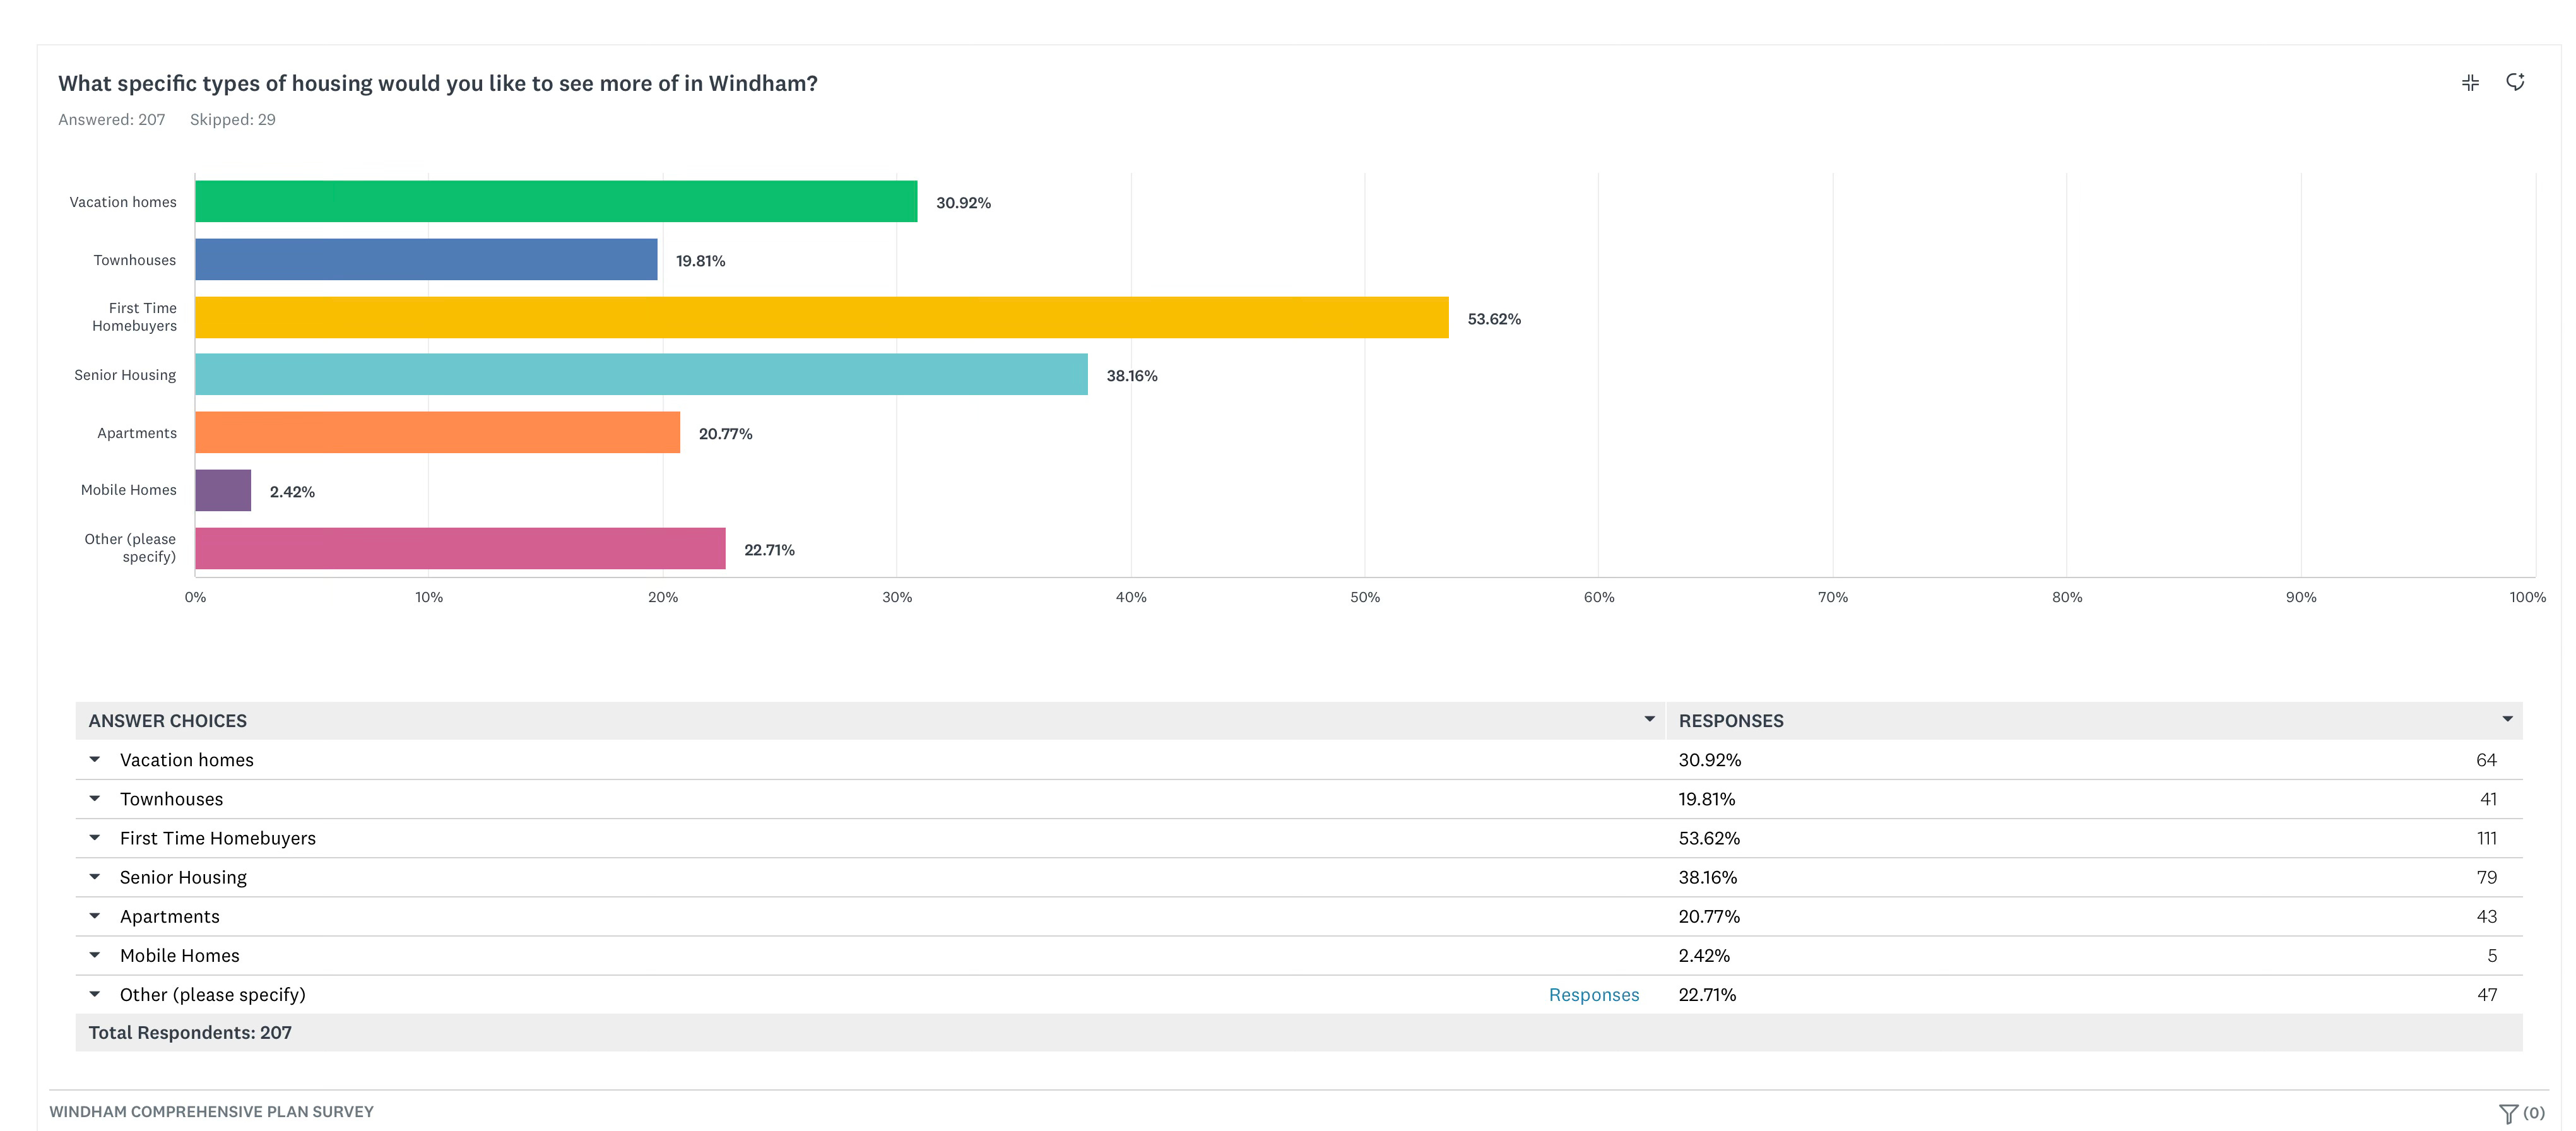Open the Answer Choices column sort arrow
Viewport: 2576px width, 1131px height.
point(1649,719)
